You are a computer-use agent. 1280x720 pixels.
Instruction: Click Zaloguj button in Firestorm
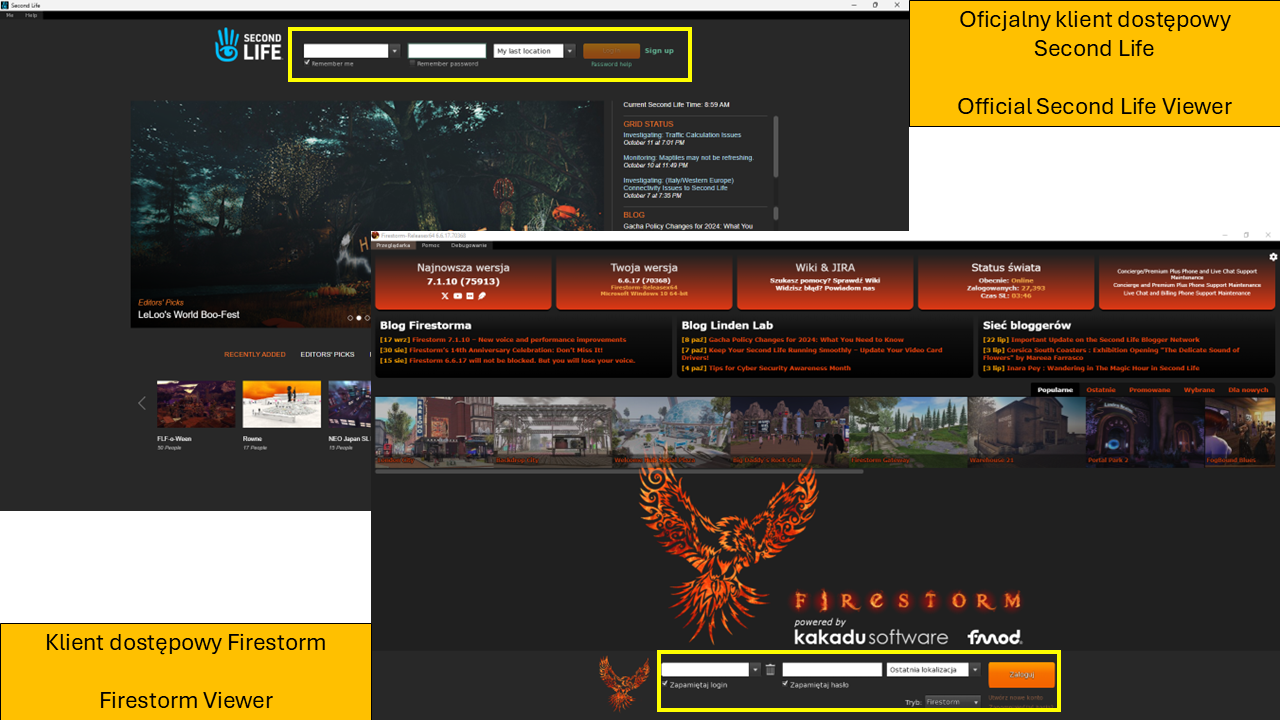click(x=1021, y=674)
